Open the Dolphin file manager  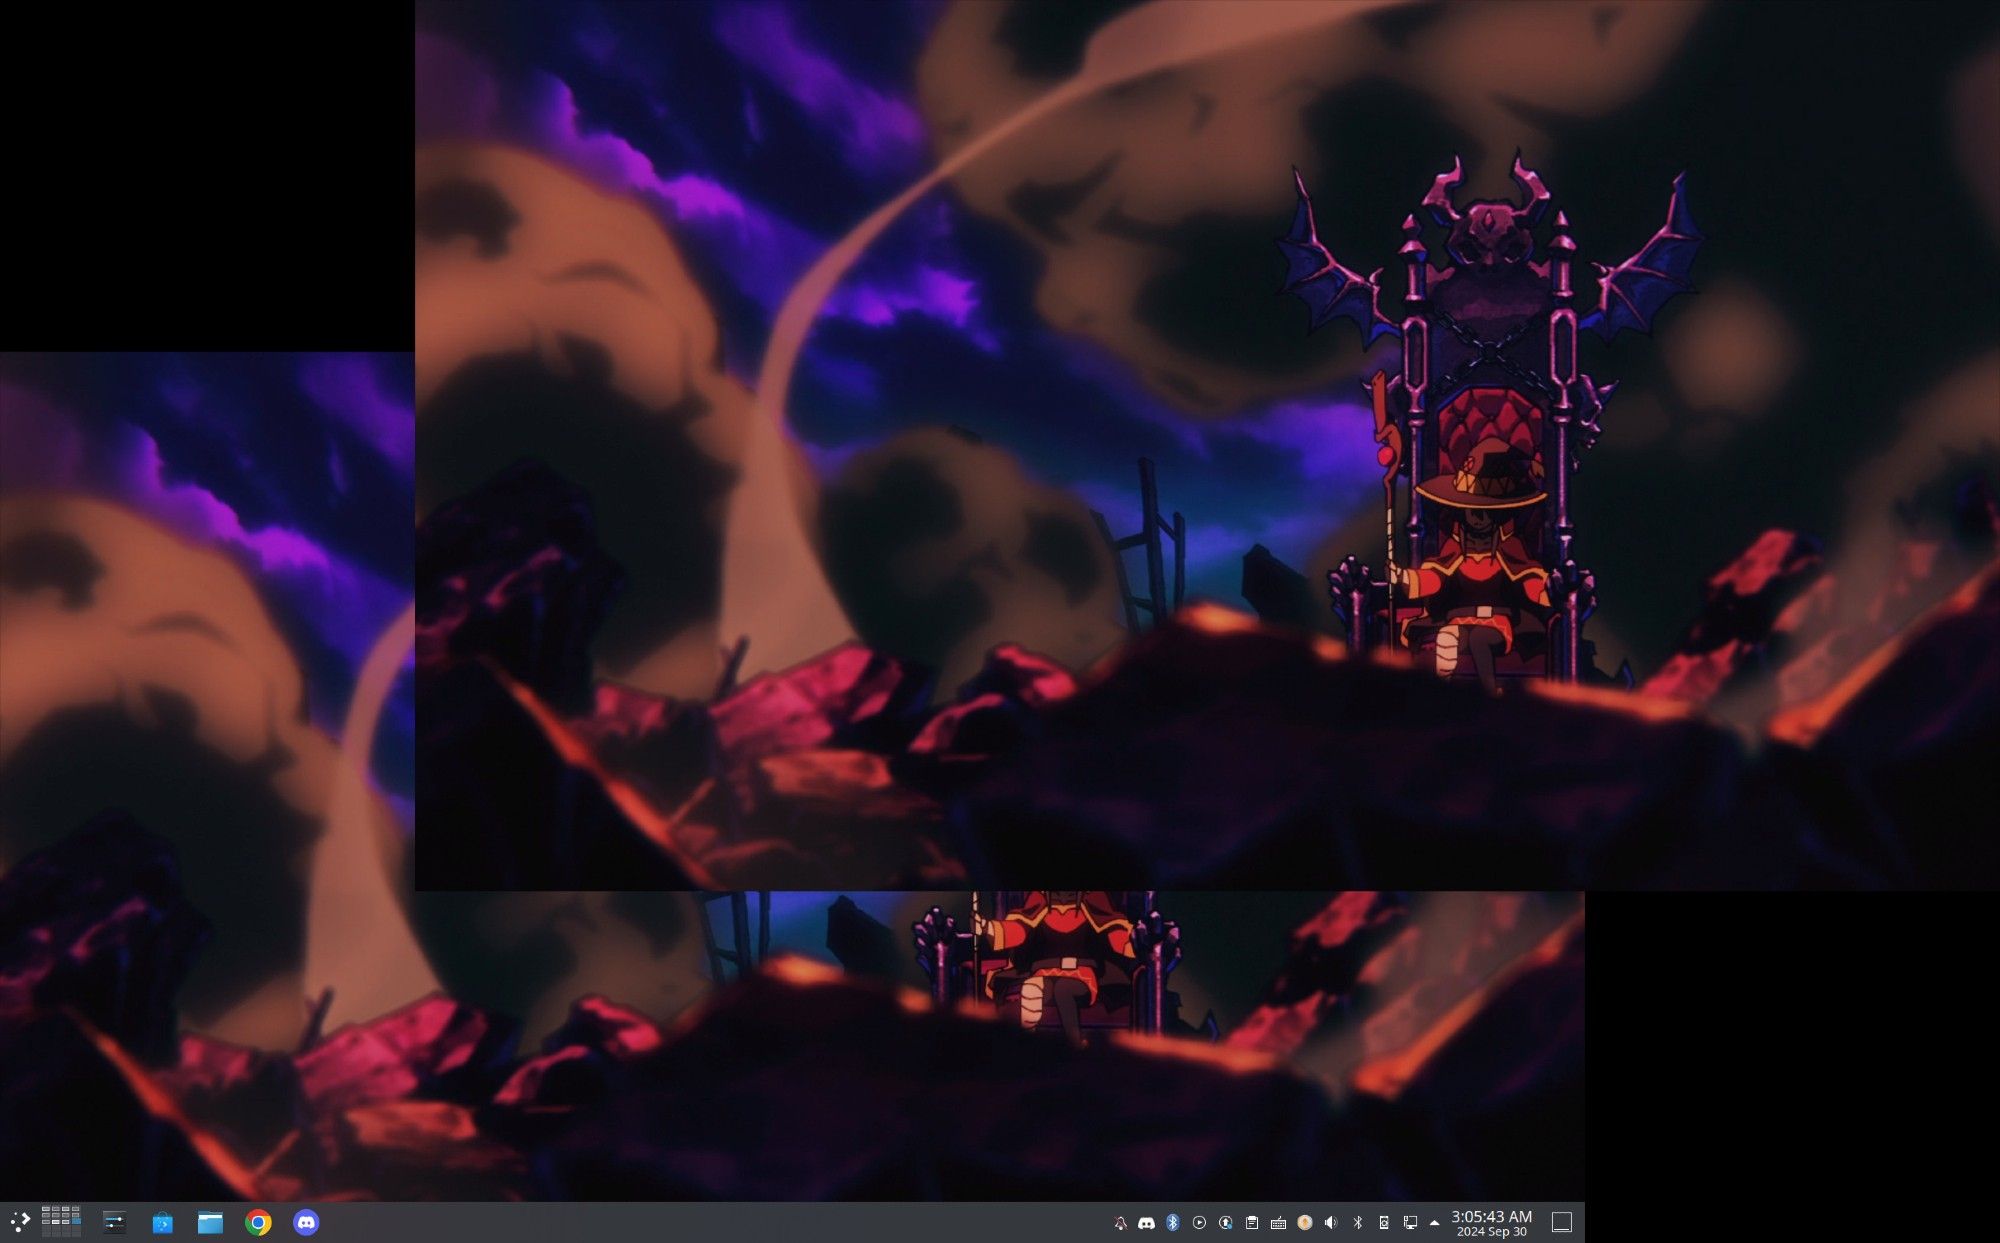[210, 1222]
